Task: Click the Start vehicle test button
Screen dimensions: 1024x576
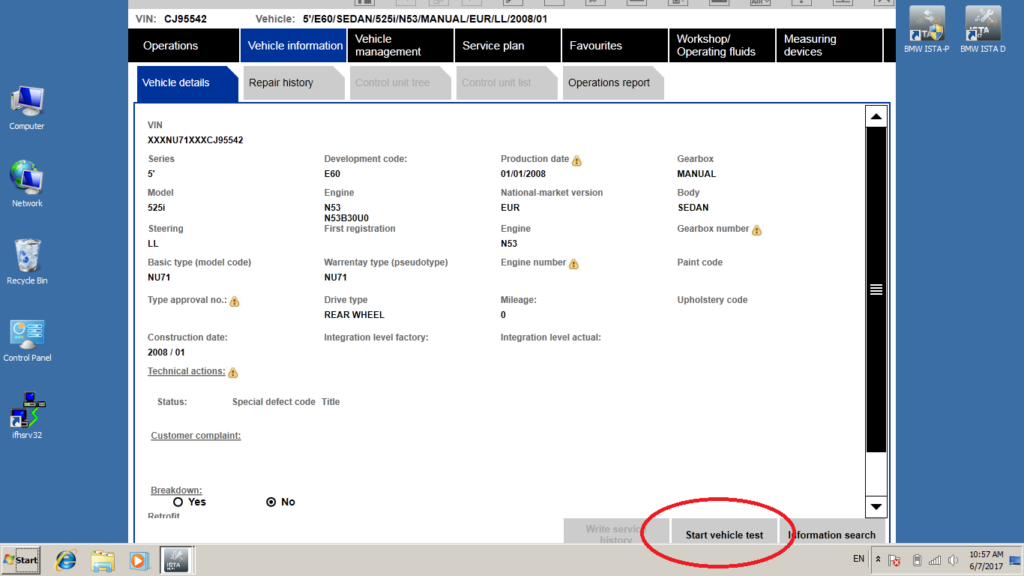Action: point(724,532)
